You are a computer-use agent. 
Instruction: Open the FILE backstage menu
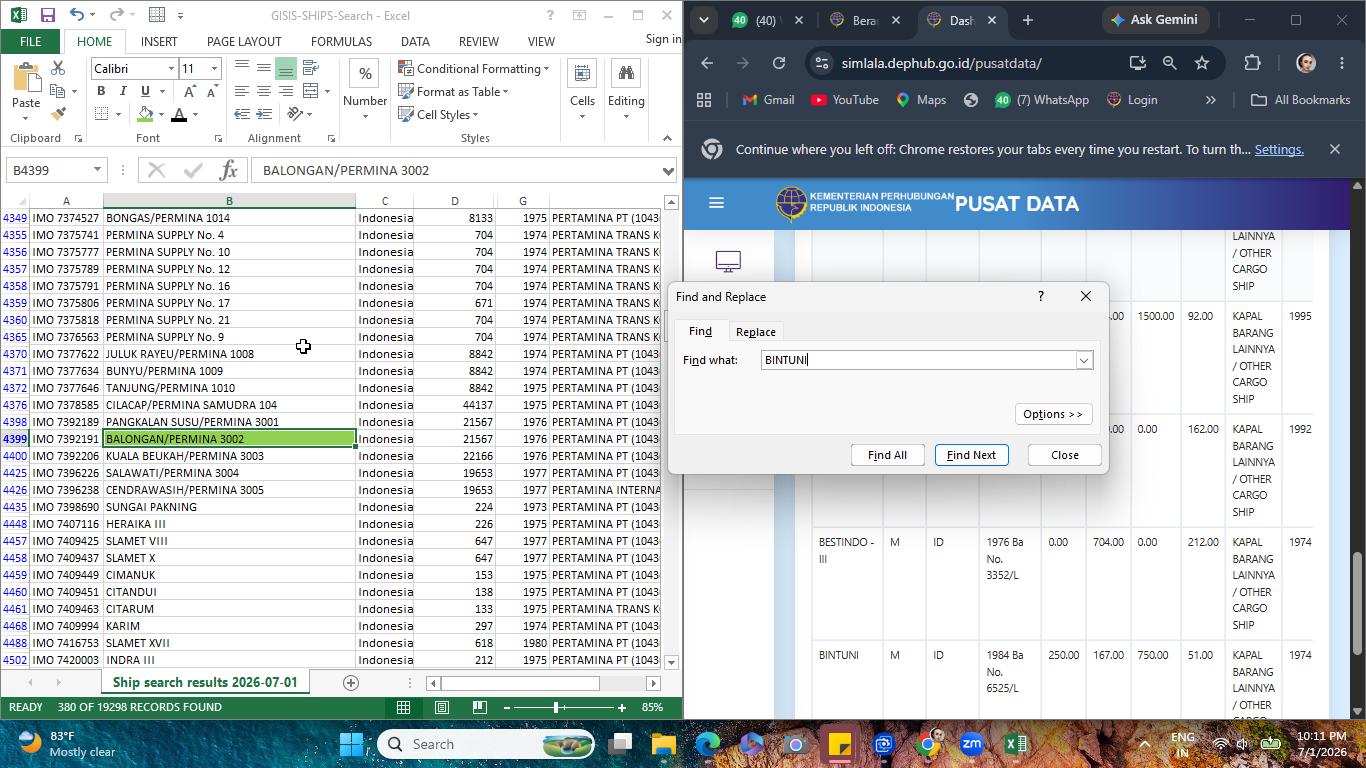click(30, 41)
